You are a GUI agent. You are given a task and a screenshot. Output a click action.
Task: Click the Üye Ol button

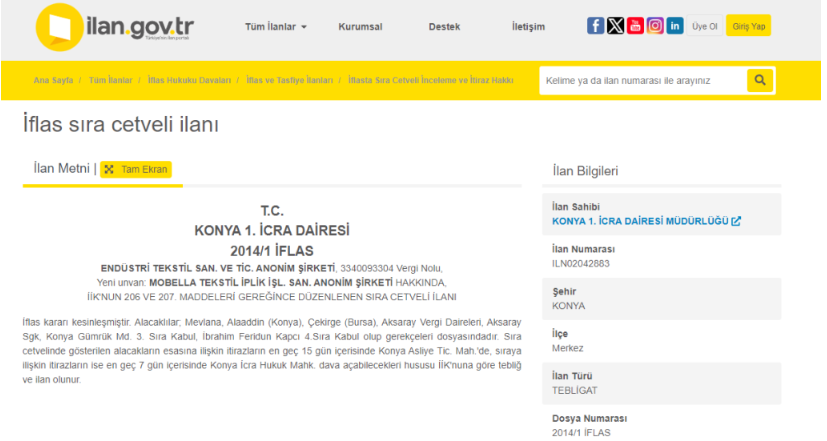(x=705, y=27)
